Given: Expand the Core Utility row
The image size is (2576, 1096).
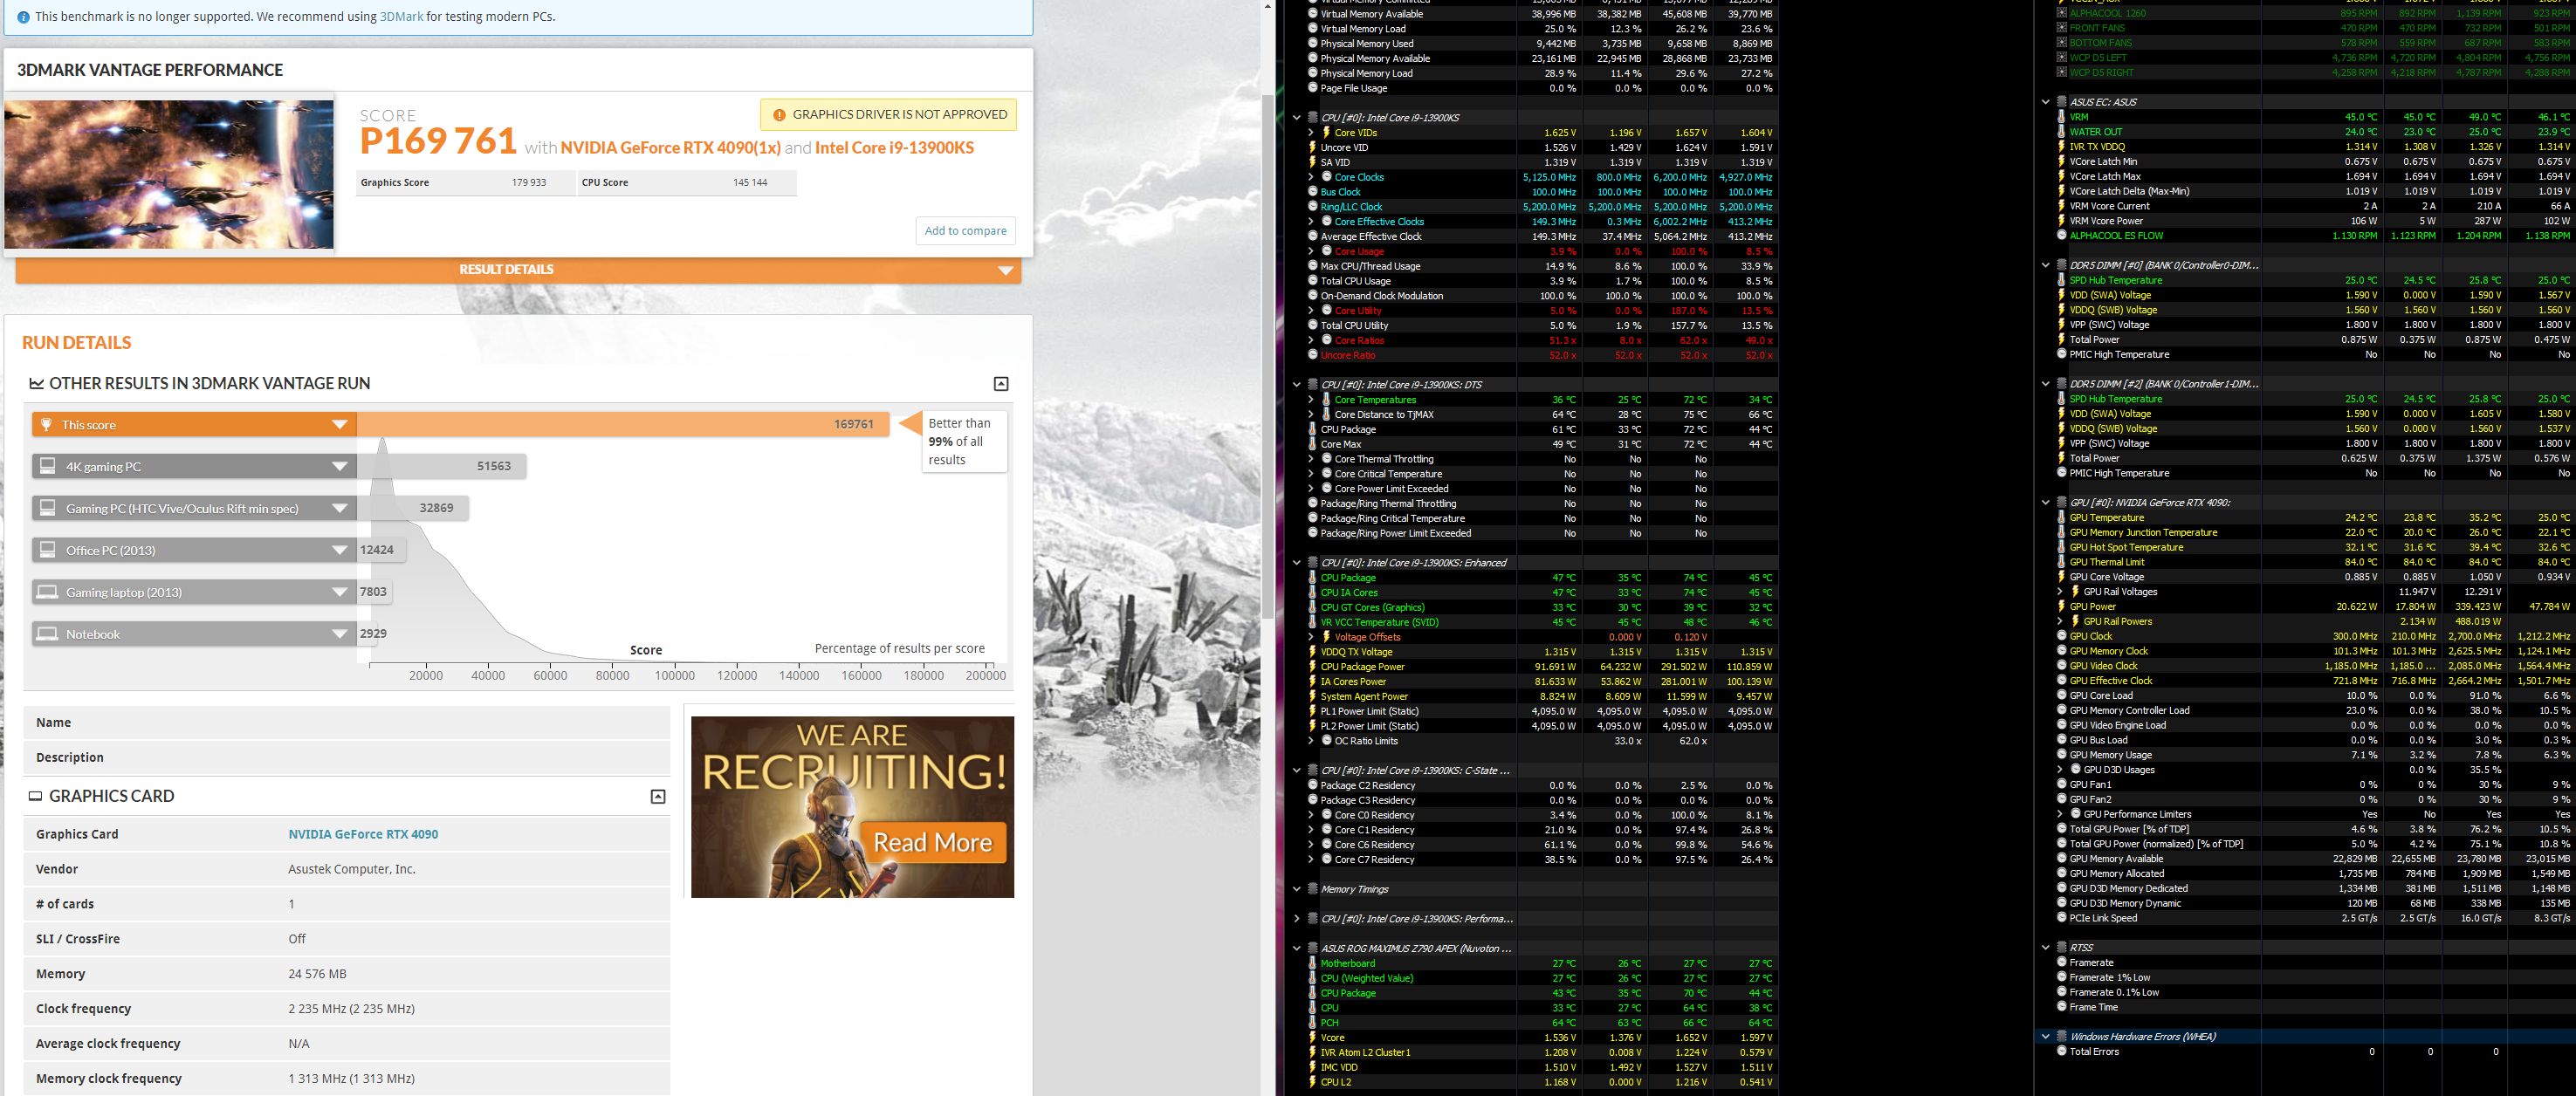Looking at the screenshot, I should [x=1311, y=311].
